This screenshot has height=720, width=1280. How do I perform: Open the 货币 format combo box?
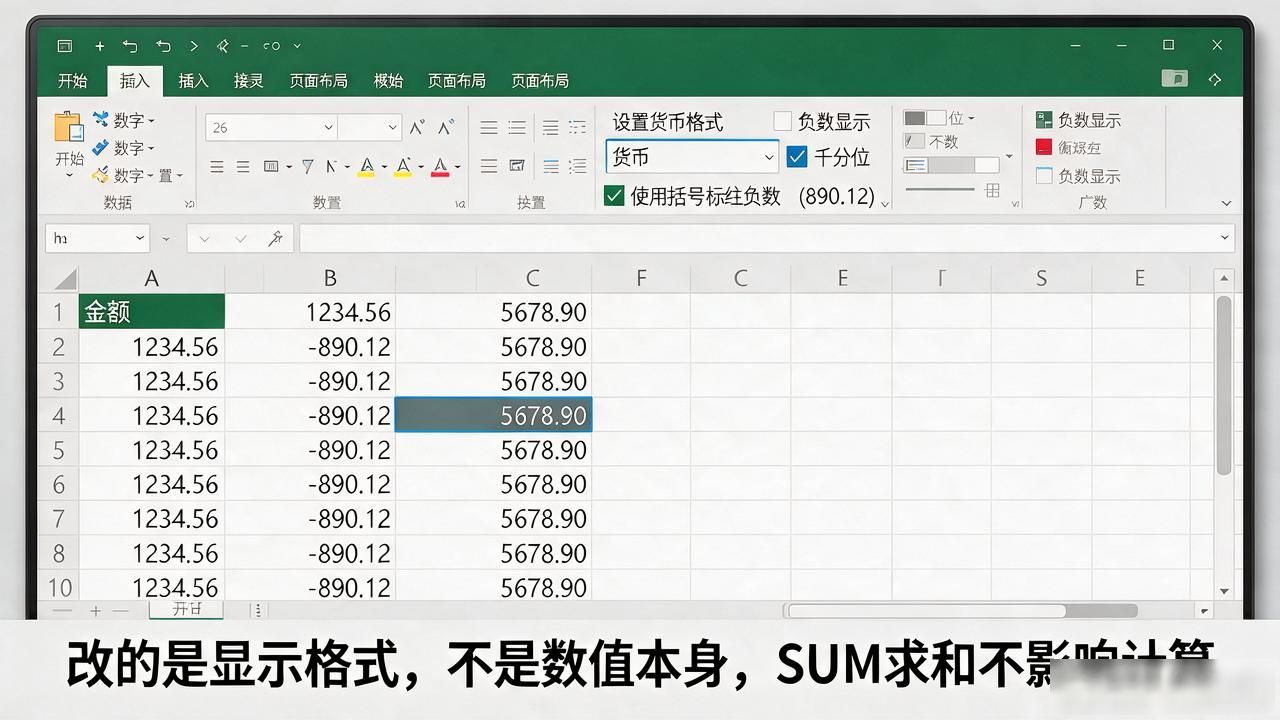[x=692, y=157]
